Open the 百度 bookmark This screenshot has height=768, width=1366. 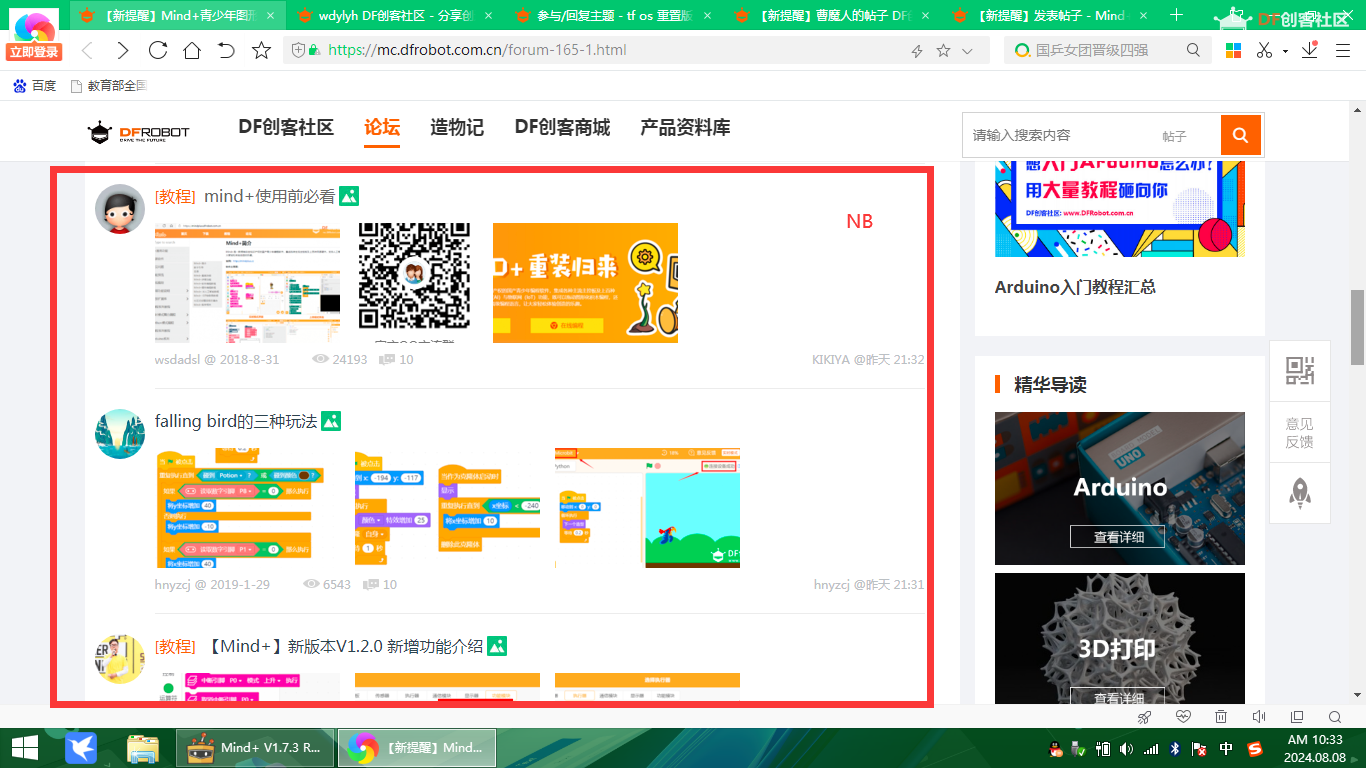coord(34,86)
